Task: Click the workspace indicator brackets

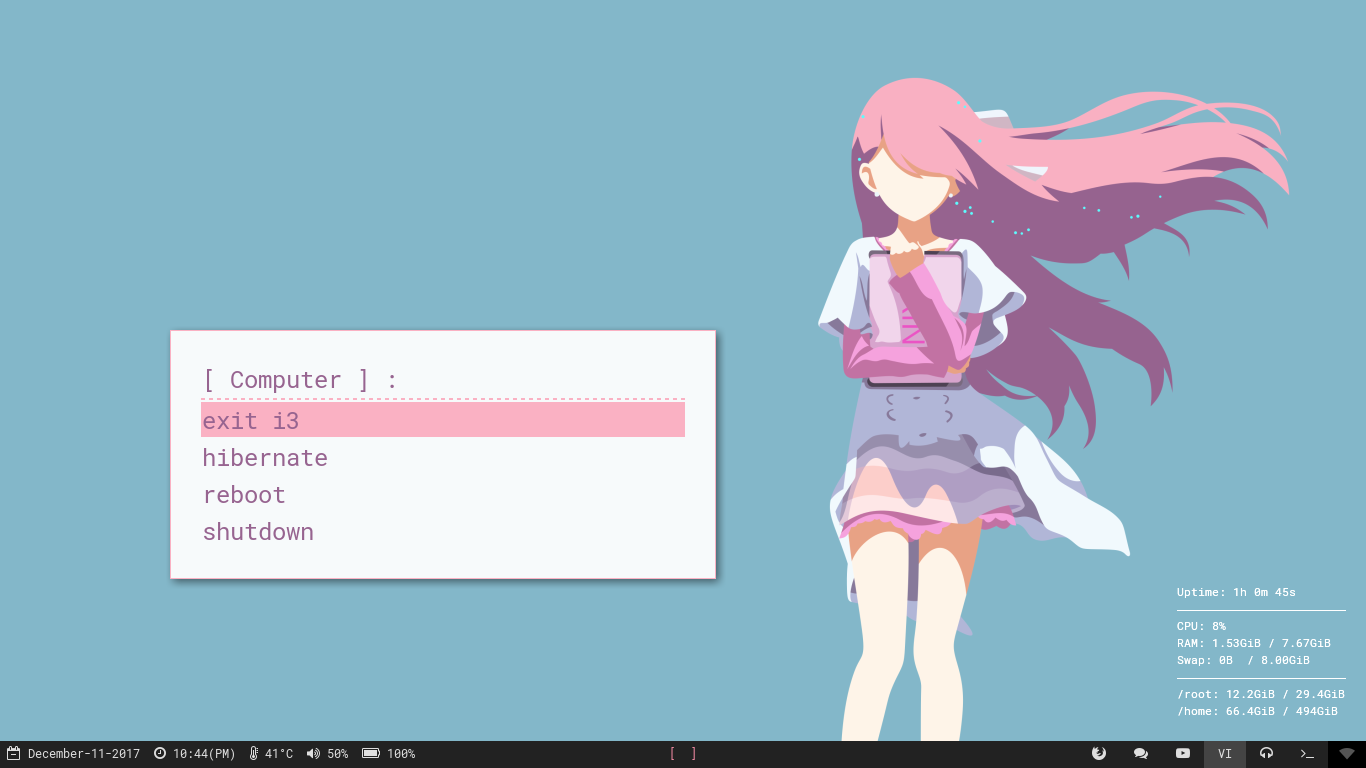Action: point(683,753)
